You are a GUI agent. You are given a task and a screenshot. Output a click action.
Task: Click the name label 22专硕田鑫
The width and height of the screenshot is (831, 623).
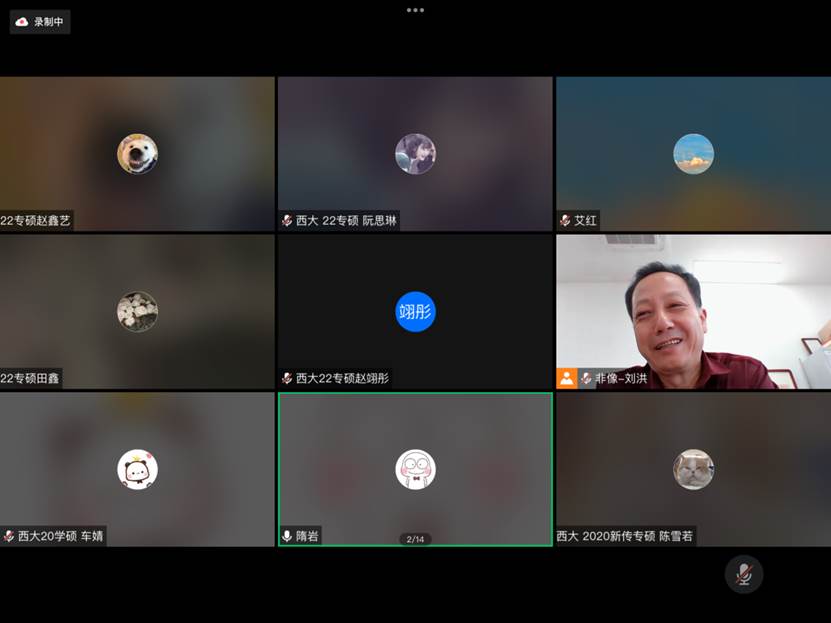point(31,378)
